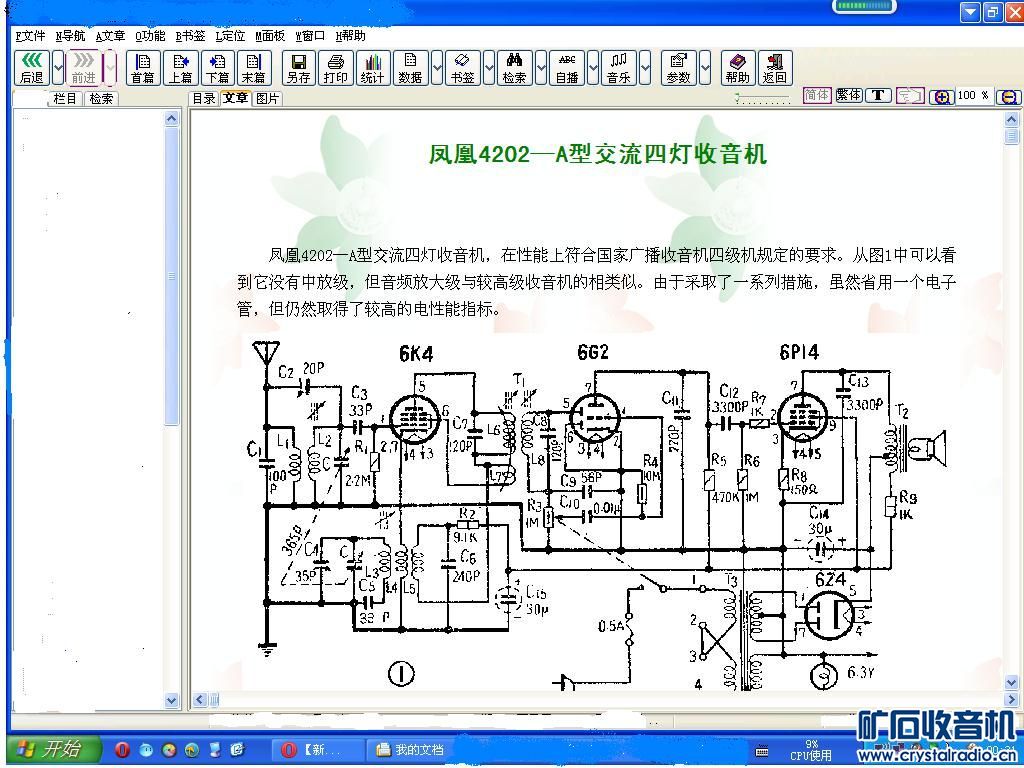Click the 返回 return door icon
This screenshot has height=768, width=1024.
[x=775, y=68]
